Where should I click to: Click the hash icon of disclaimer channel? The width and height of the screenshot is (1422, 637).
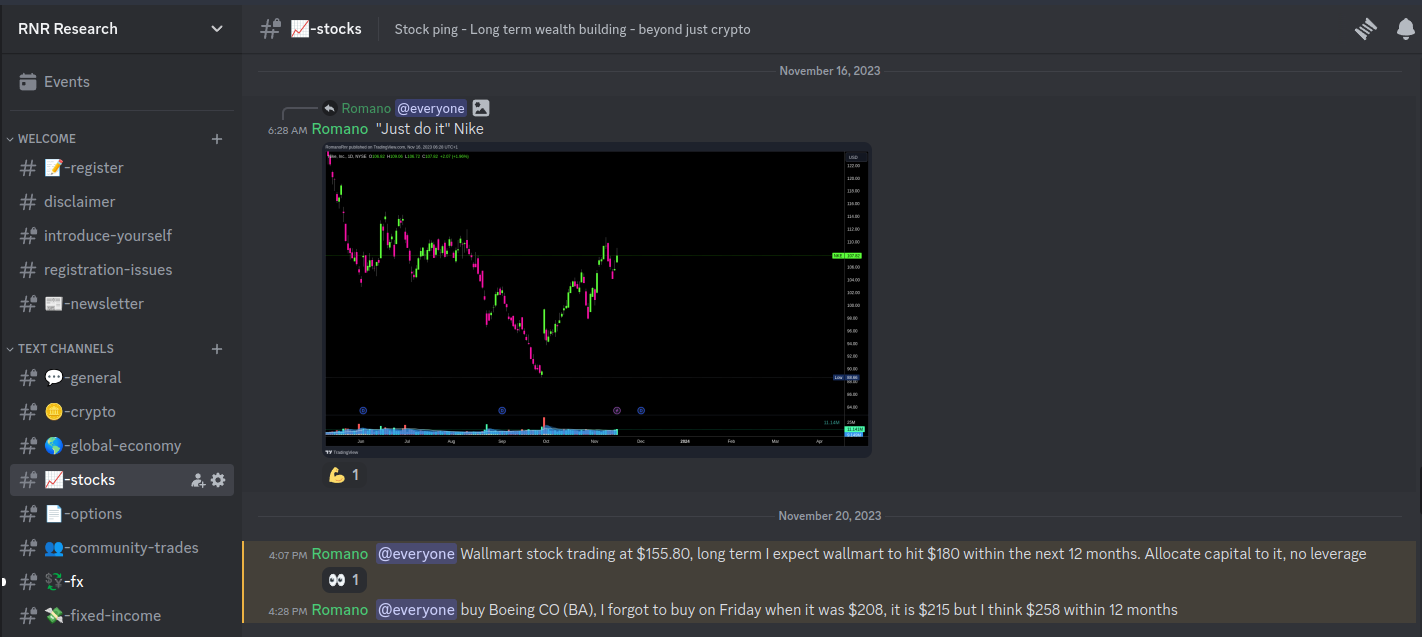[28, 202]
